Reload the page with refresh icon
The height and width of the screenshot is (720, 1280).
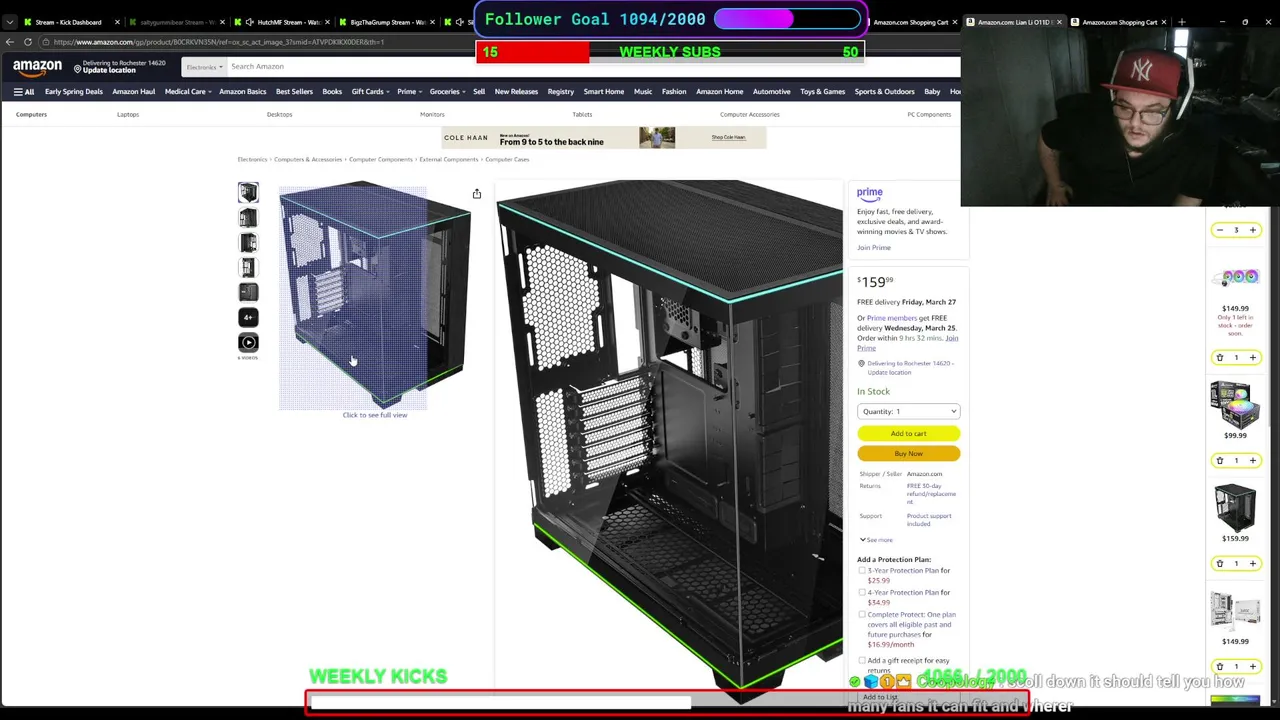pos(28,42)
